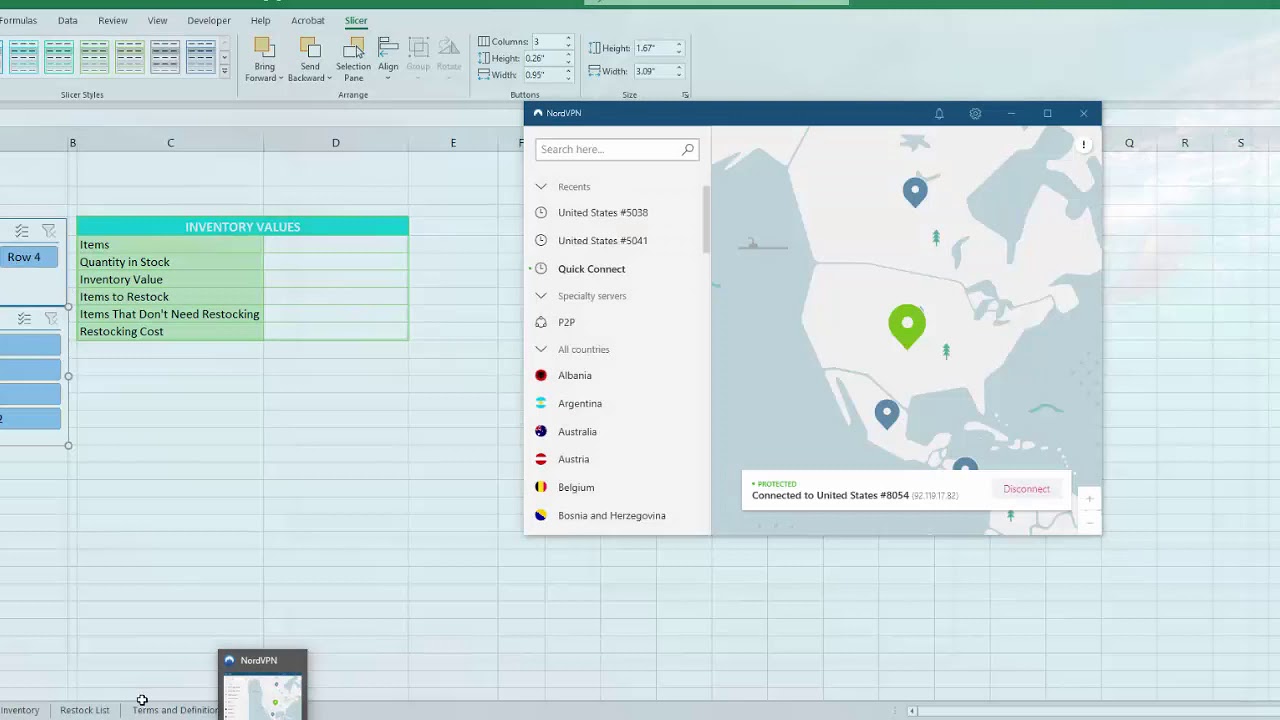This screenshot has width=1280, height=720.
Task: Select column D header
Action: click(x=336, y=143)
